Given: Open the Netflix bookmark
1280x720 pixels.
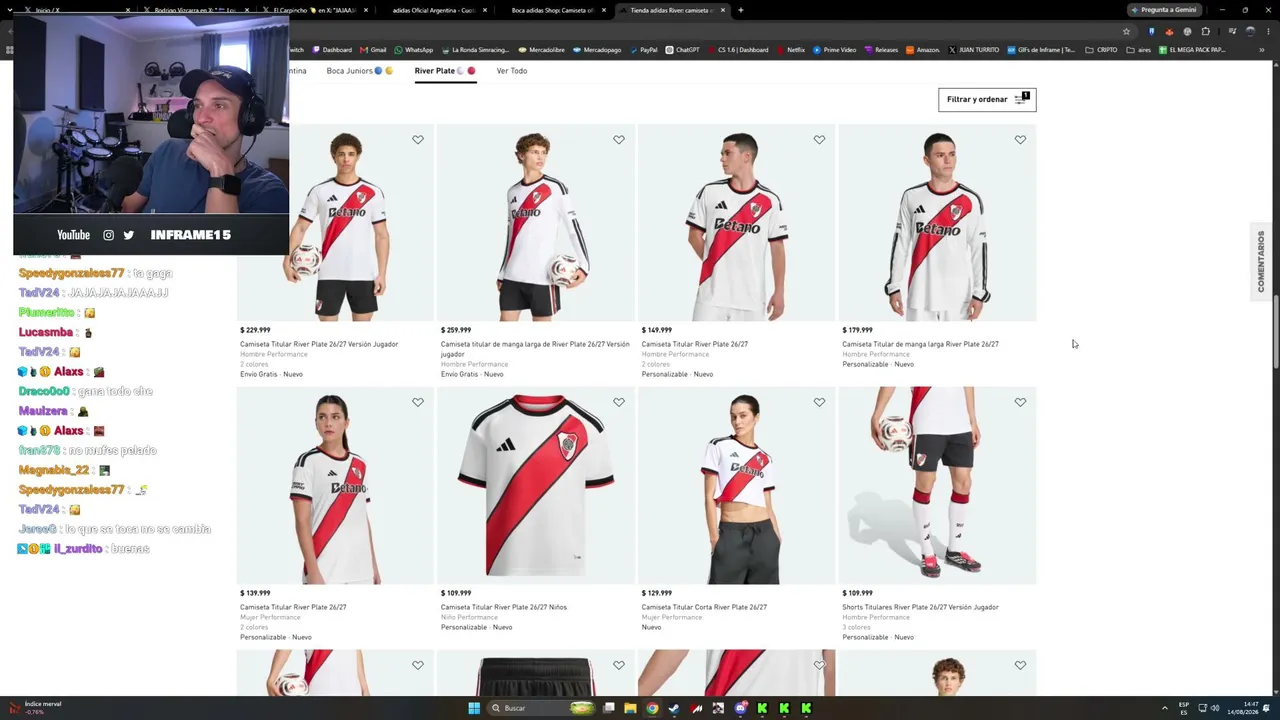Looking at the screenshot, I should (x=790, y=50).
